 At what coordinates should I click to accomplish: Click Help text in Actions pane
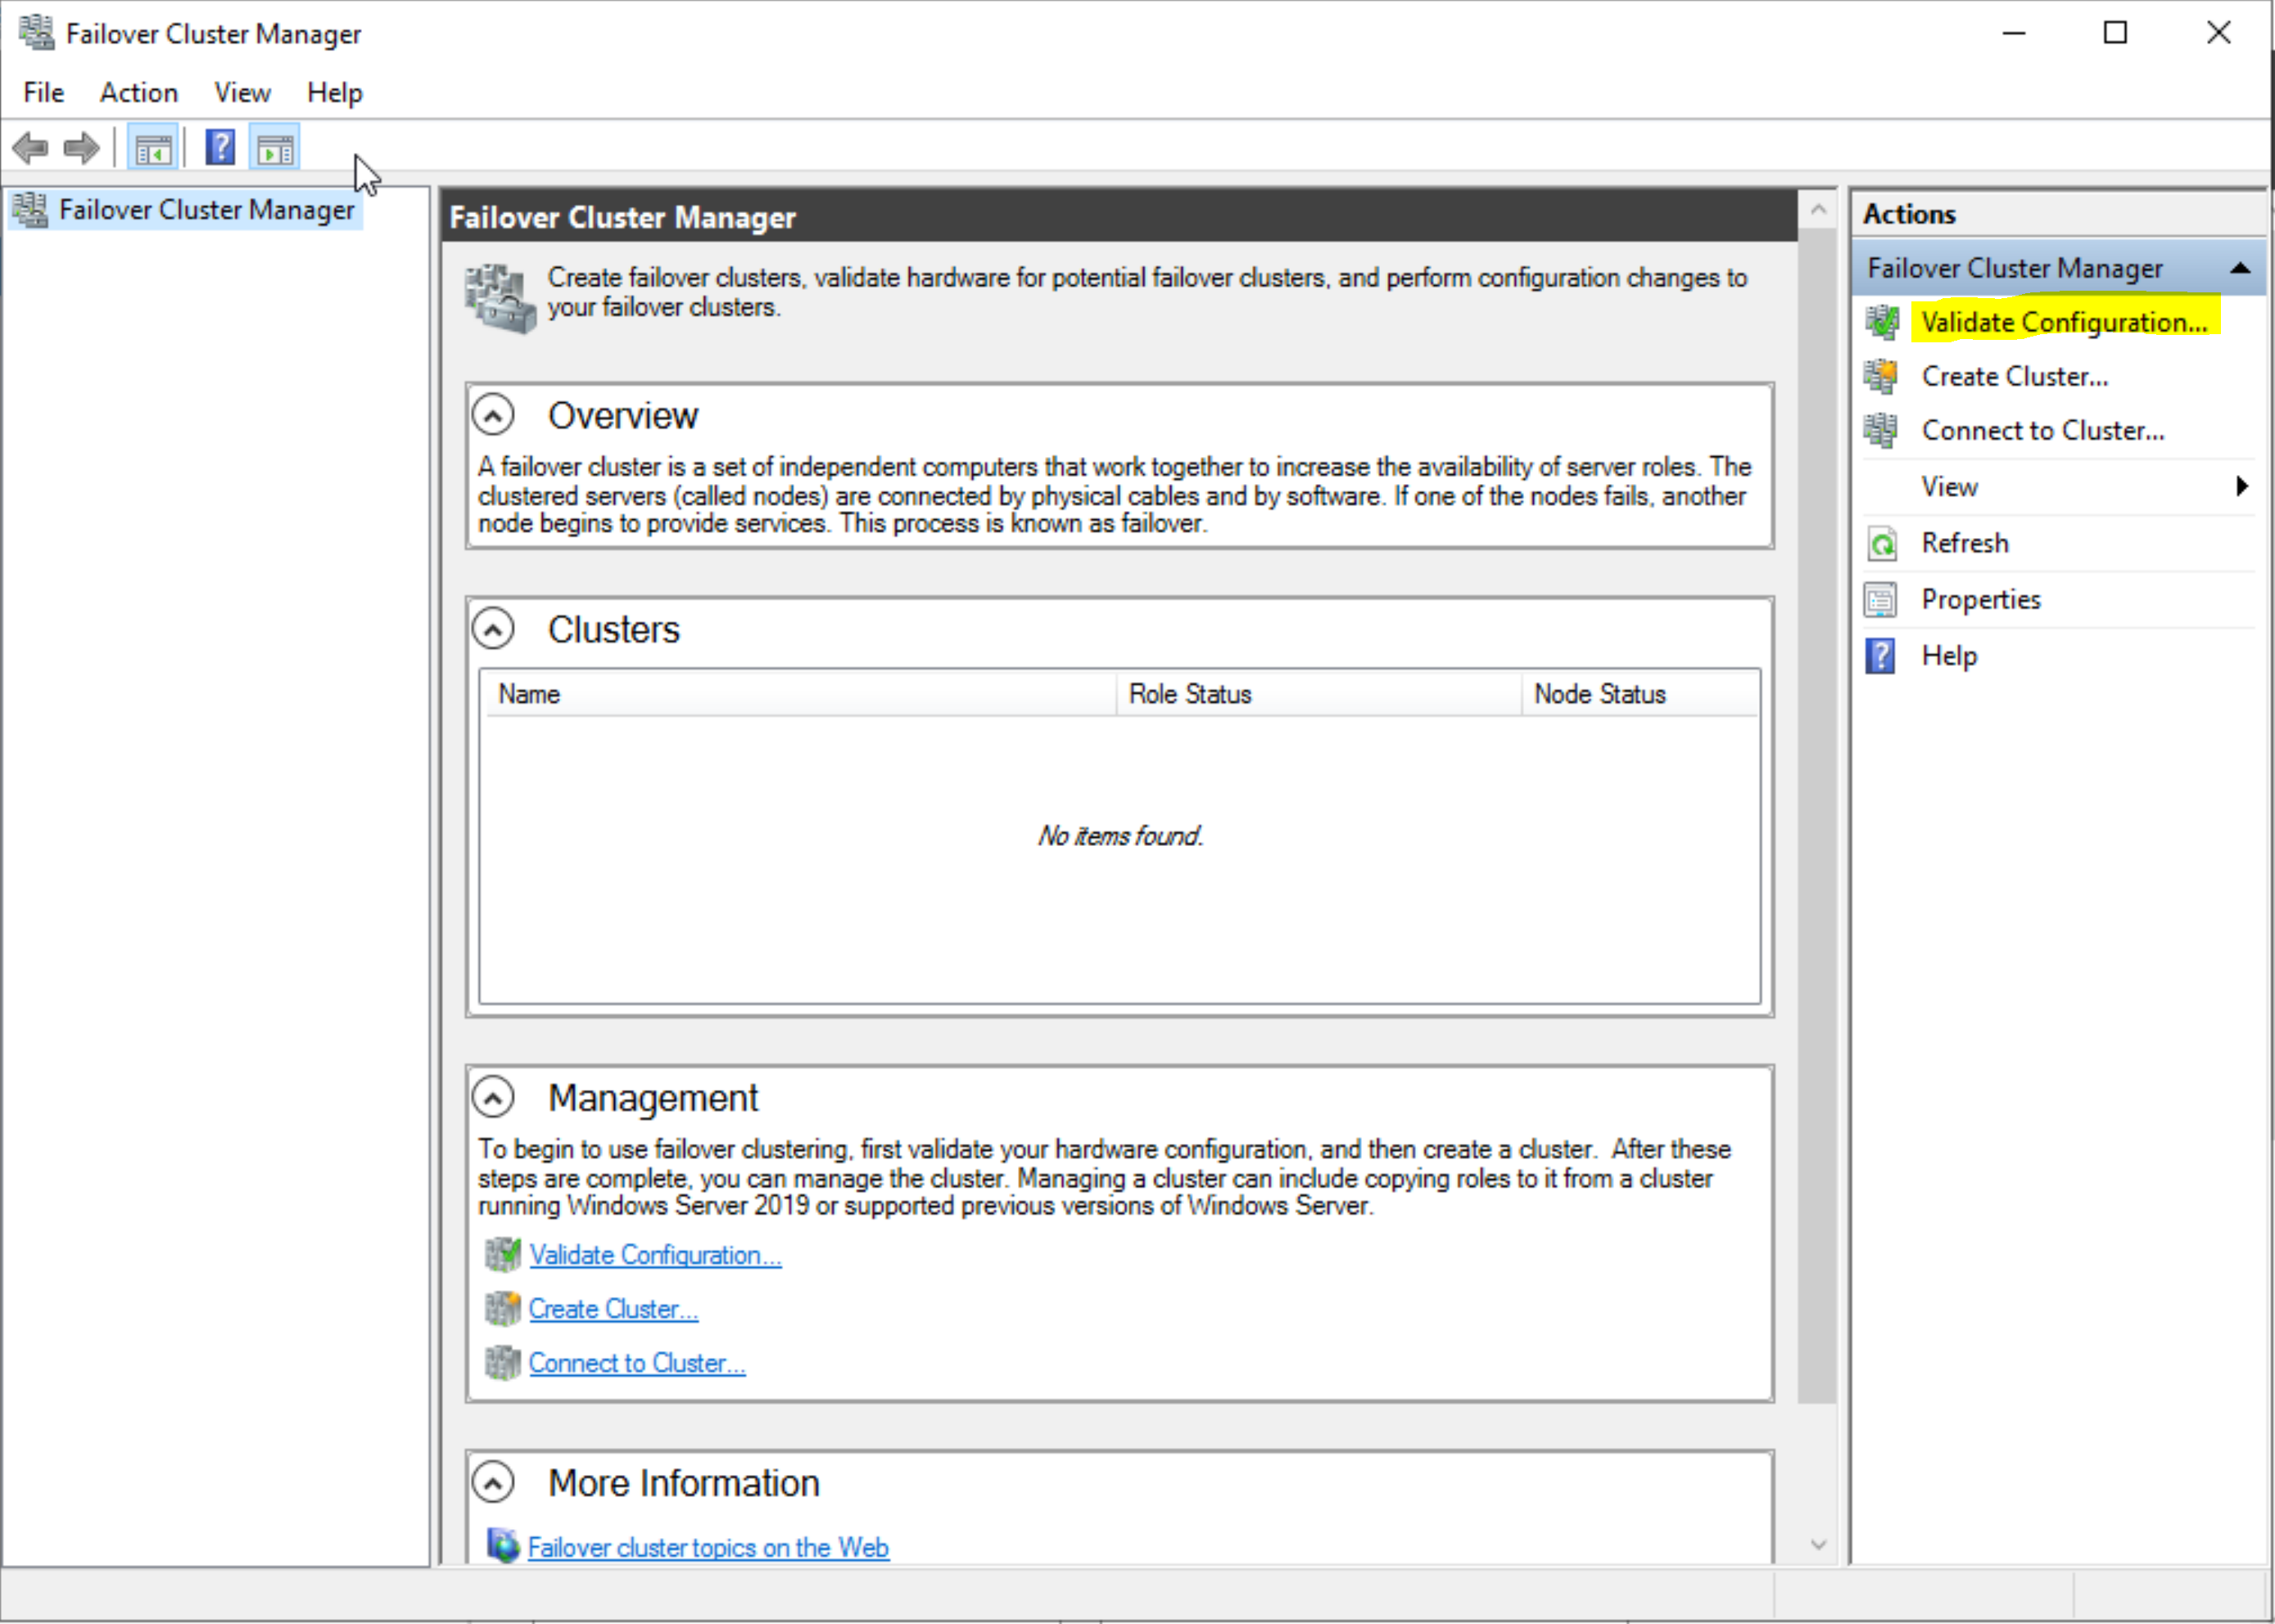pyautogui.click(x=1950, y=656)
